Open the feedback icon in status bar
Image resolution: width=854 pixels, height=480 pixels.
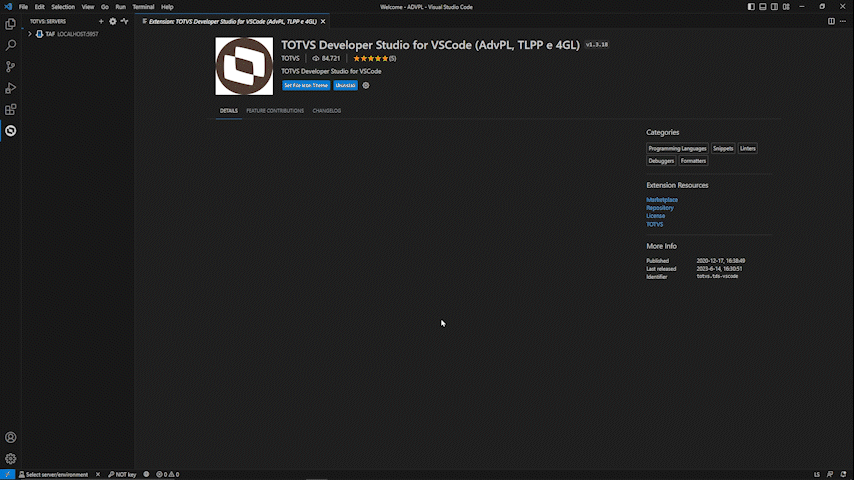click(x=830, y=475)
